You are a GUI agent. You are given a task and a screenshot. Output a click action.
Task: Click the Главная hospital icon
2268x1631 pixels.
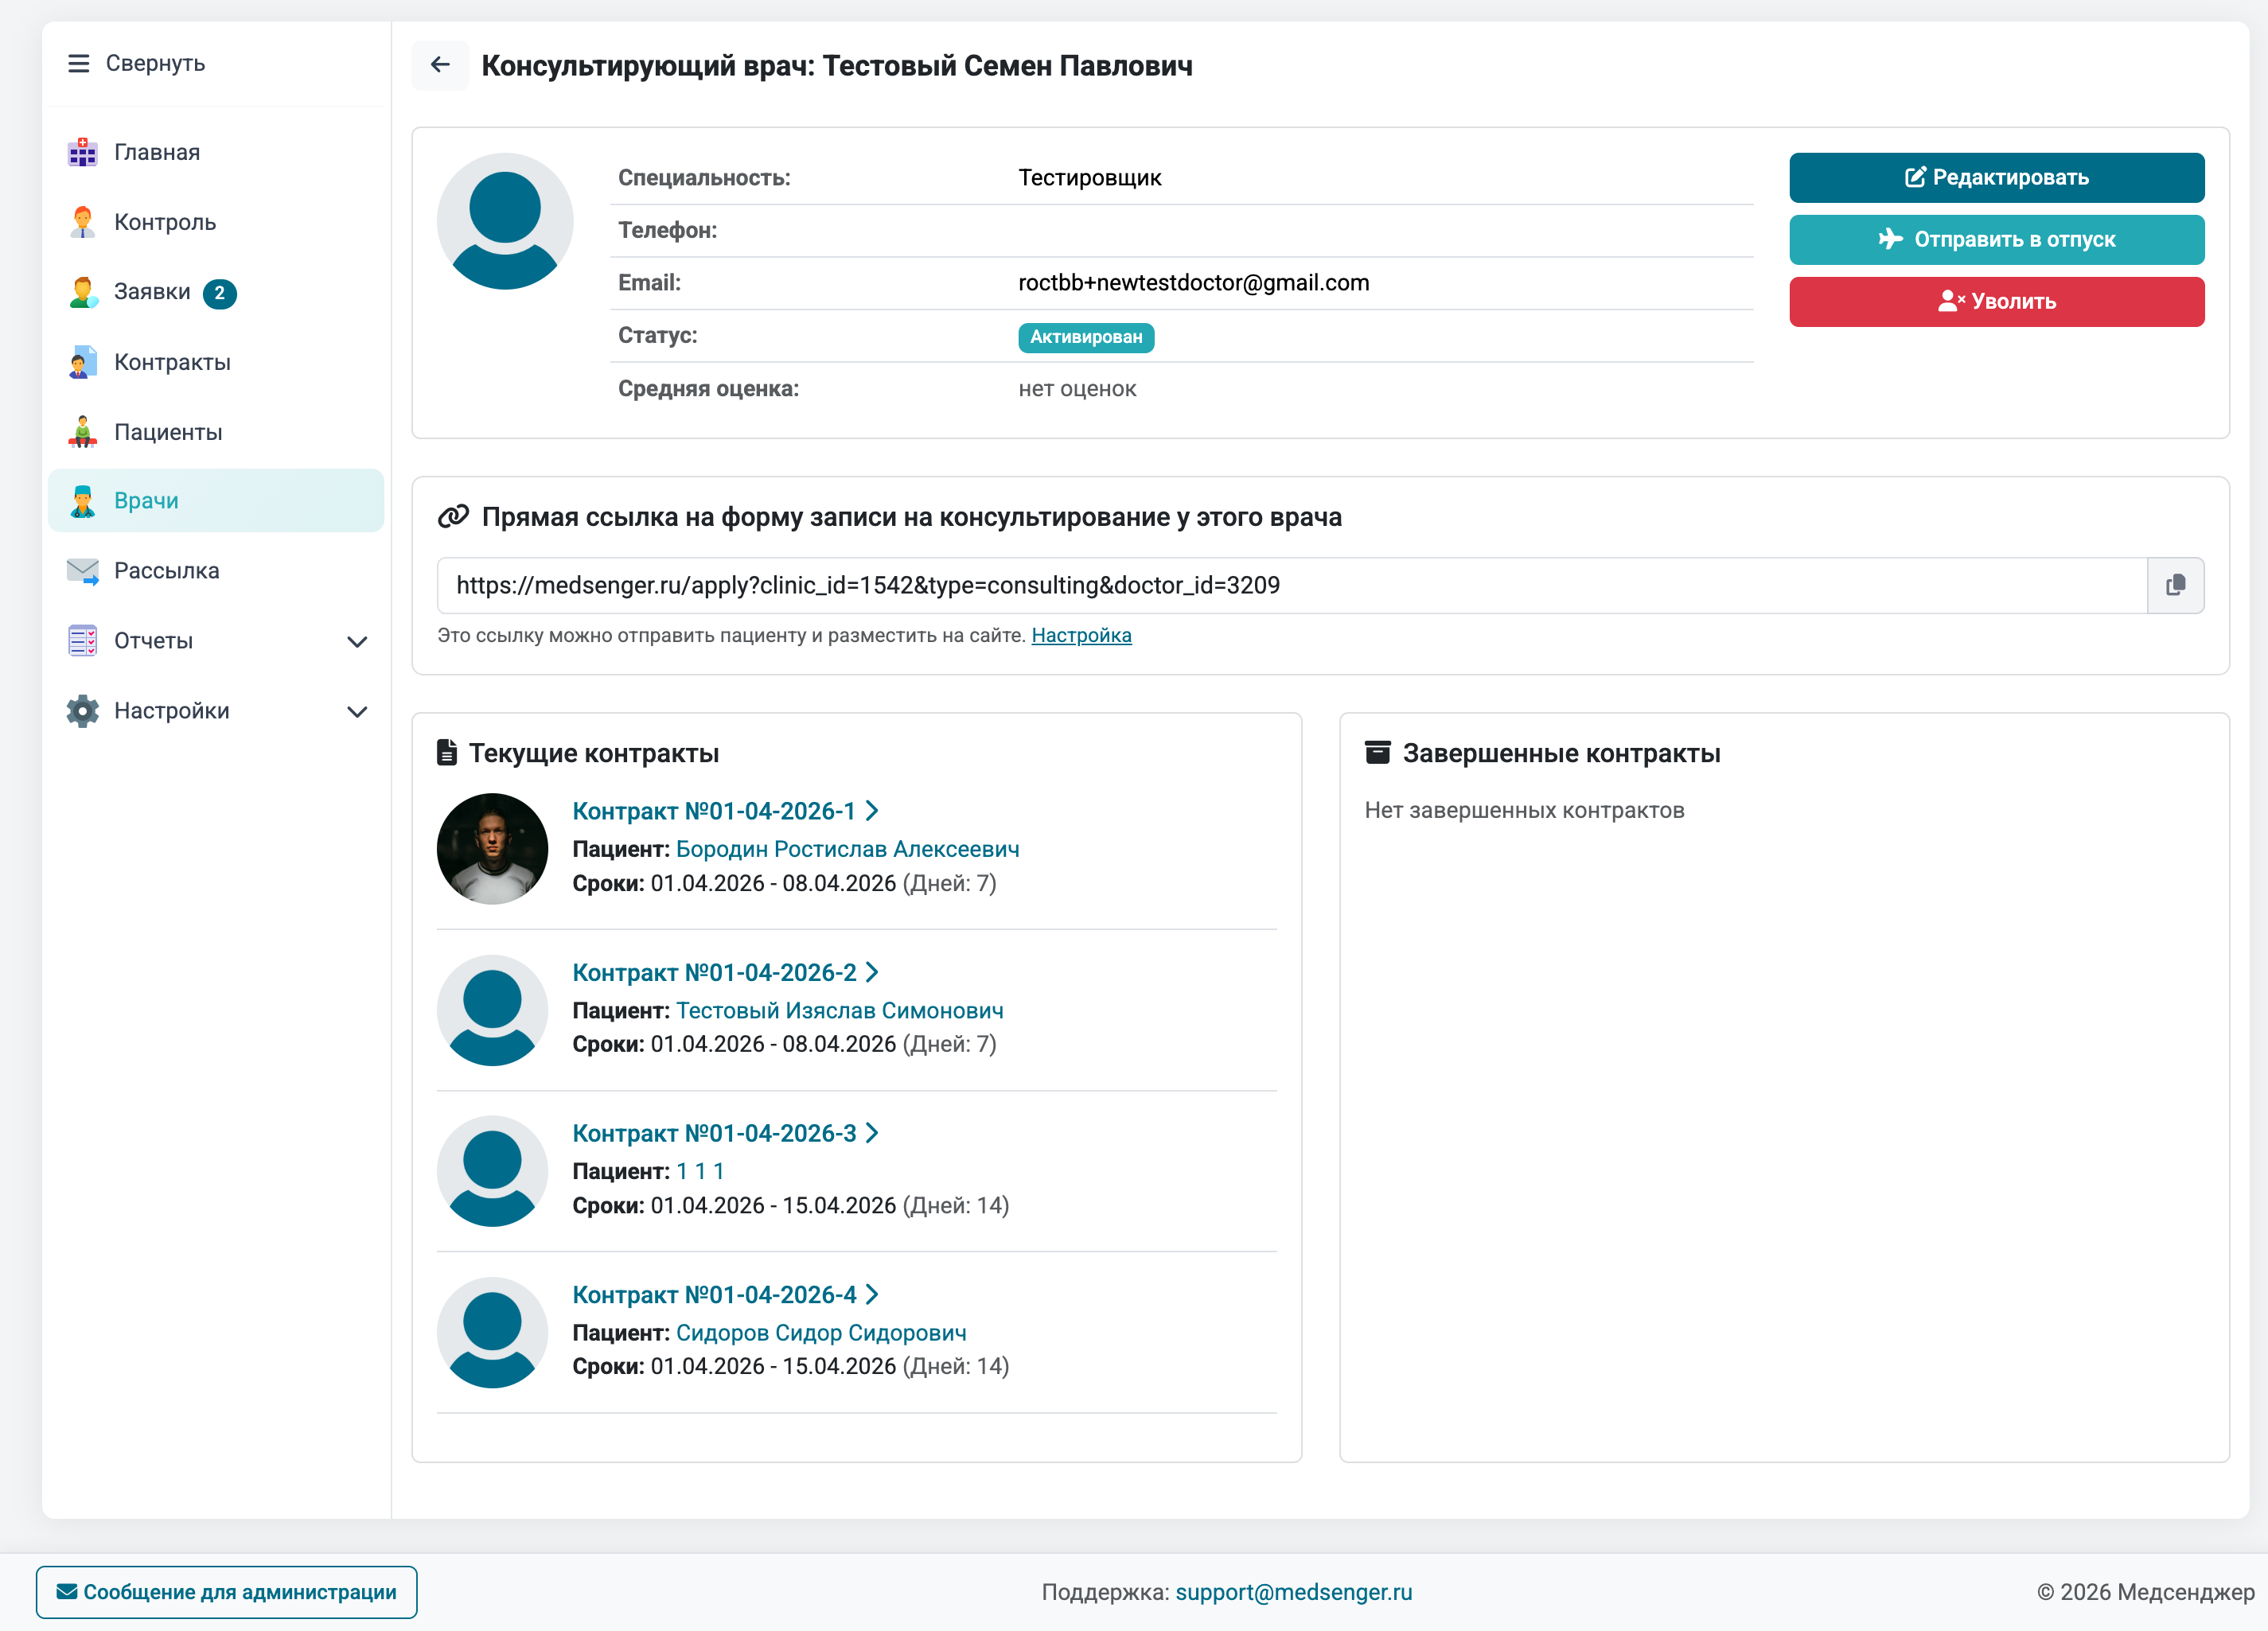[83, 152]
